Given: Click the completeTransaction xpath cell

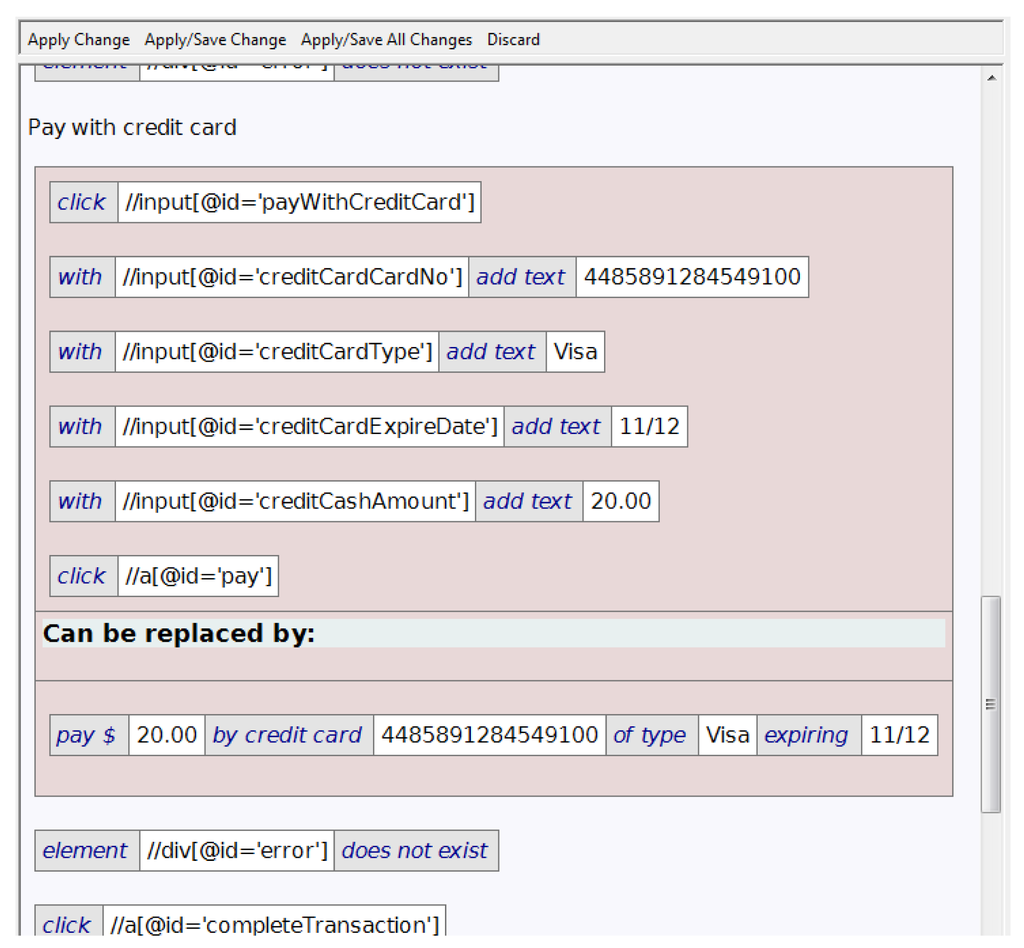Looking at the screenshot, I should pyautogui.click(x=274, y=925).
